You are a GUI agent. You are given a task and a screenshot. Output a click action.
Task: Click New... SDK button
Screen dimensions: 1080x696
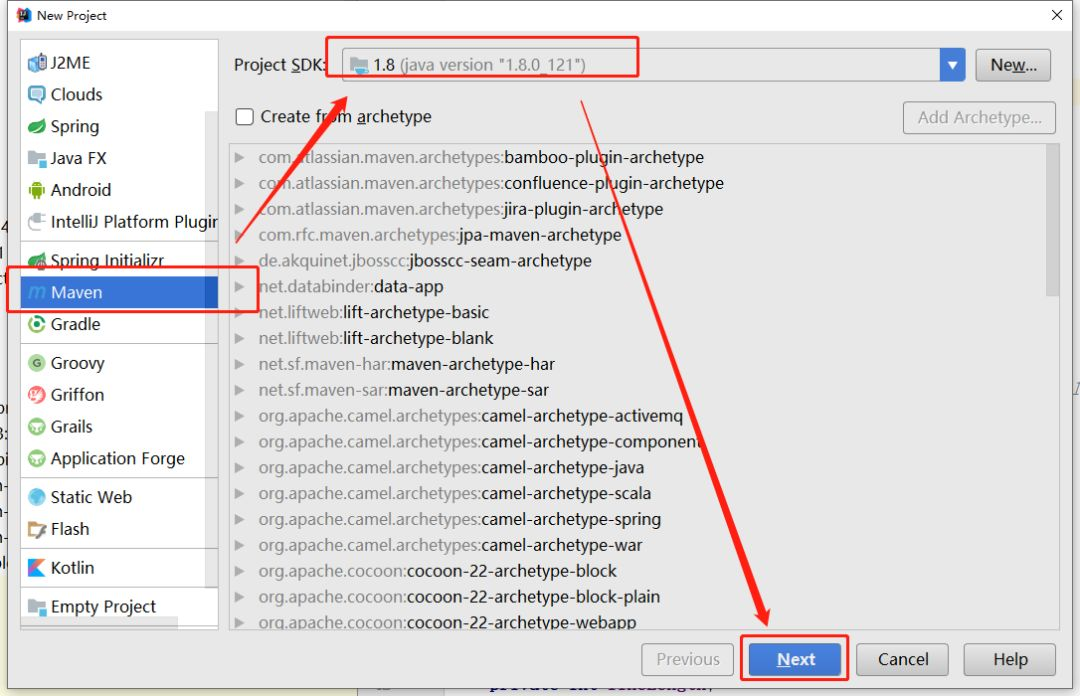tap(1013, 65)
